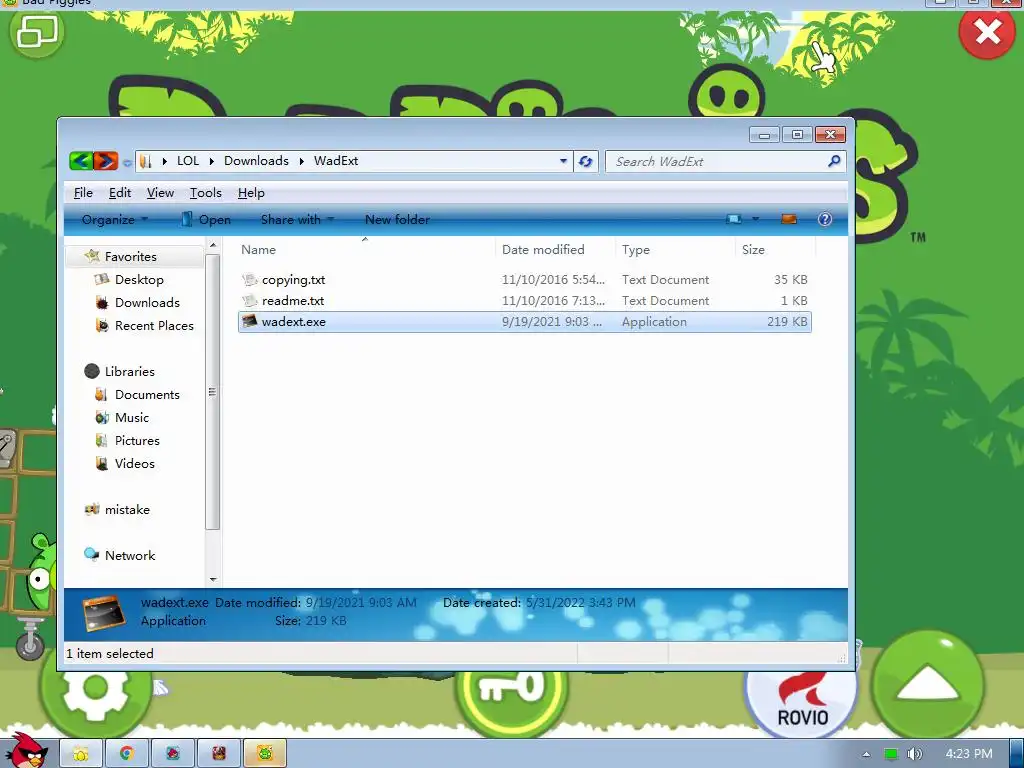Click navigation pane scroll up arrow
The image size is (1024, 768).
(212, 245)
